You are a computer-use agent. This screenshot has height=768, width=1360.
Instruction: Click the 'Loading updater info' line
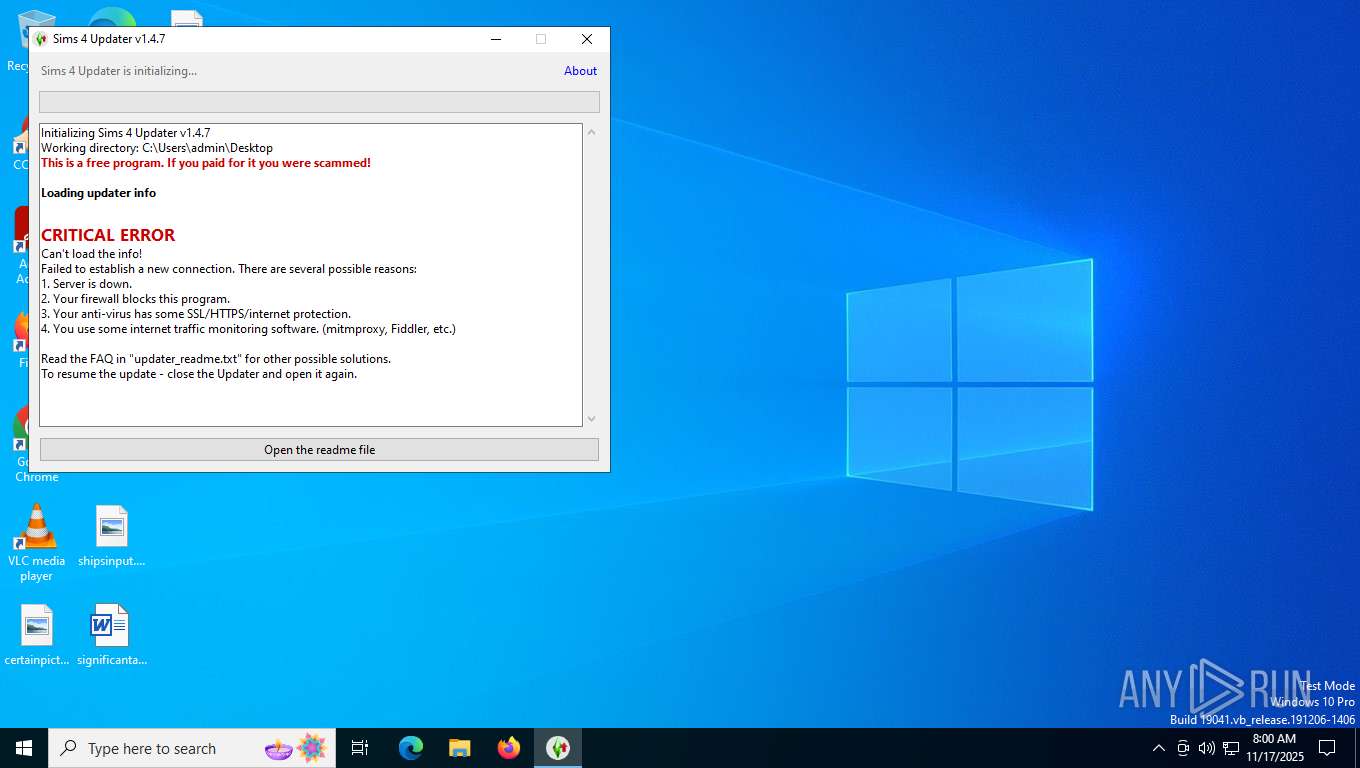click(98, 193)
